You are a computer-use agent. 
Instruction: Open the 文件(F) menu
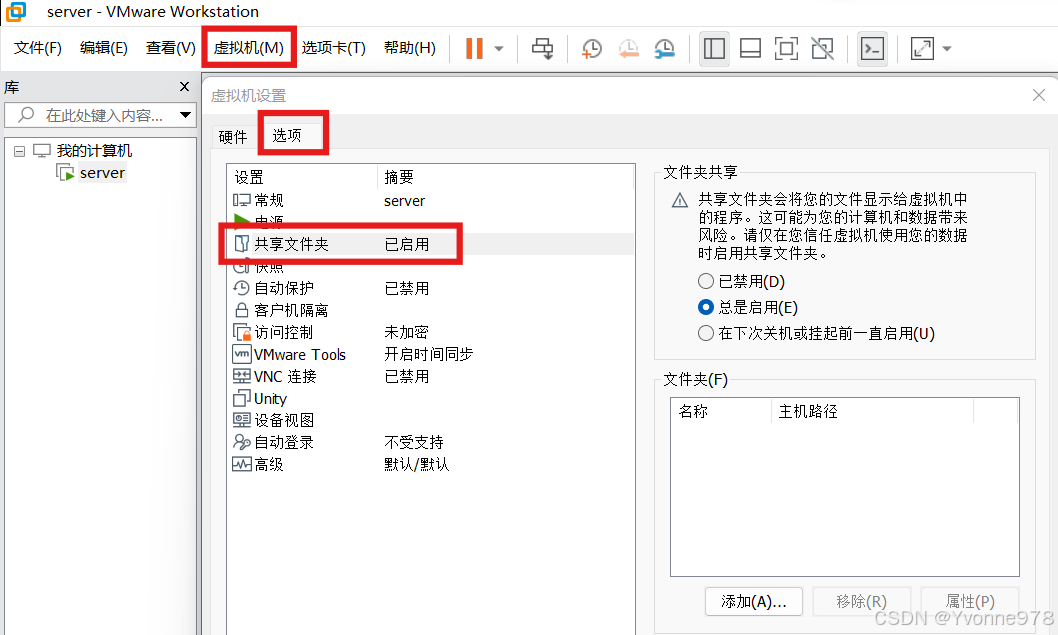[x=38, y=48]
